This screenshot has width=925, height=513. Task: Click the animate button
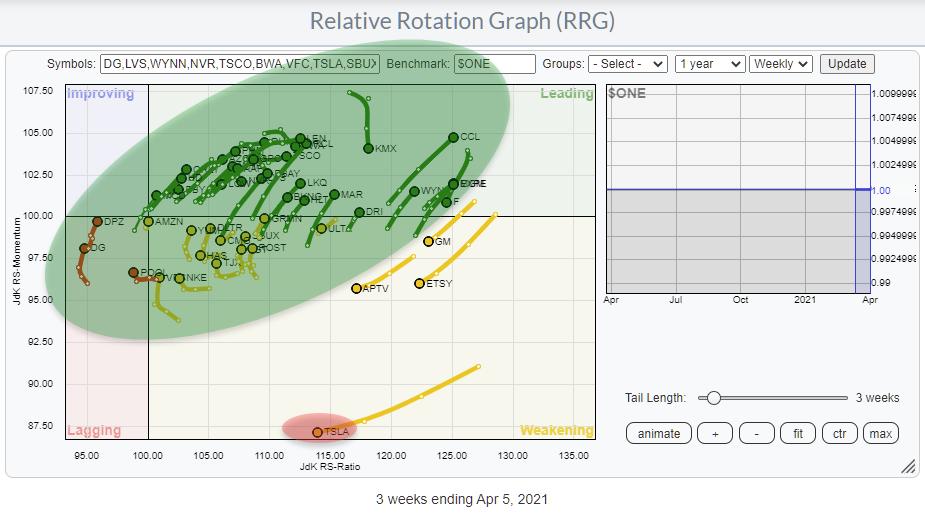tap(659, 433)
